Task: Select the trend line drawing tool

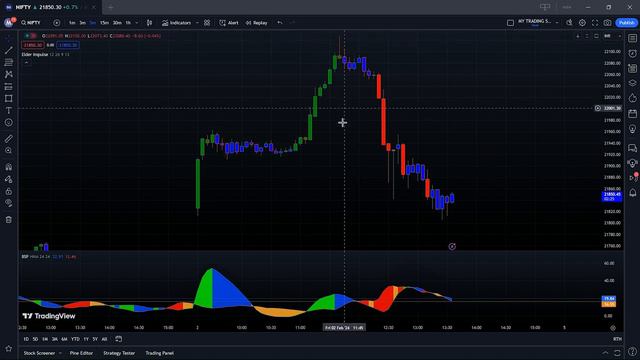Action: pos(9,51)
